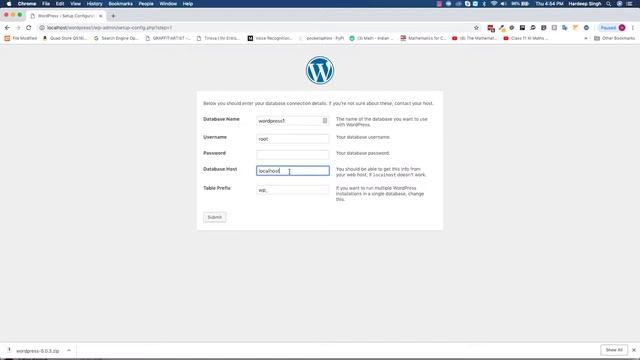
Task: Open the Other Bookmarks folder
Action: coord(615,38)
